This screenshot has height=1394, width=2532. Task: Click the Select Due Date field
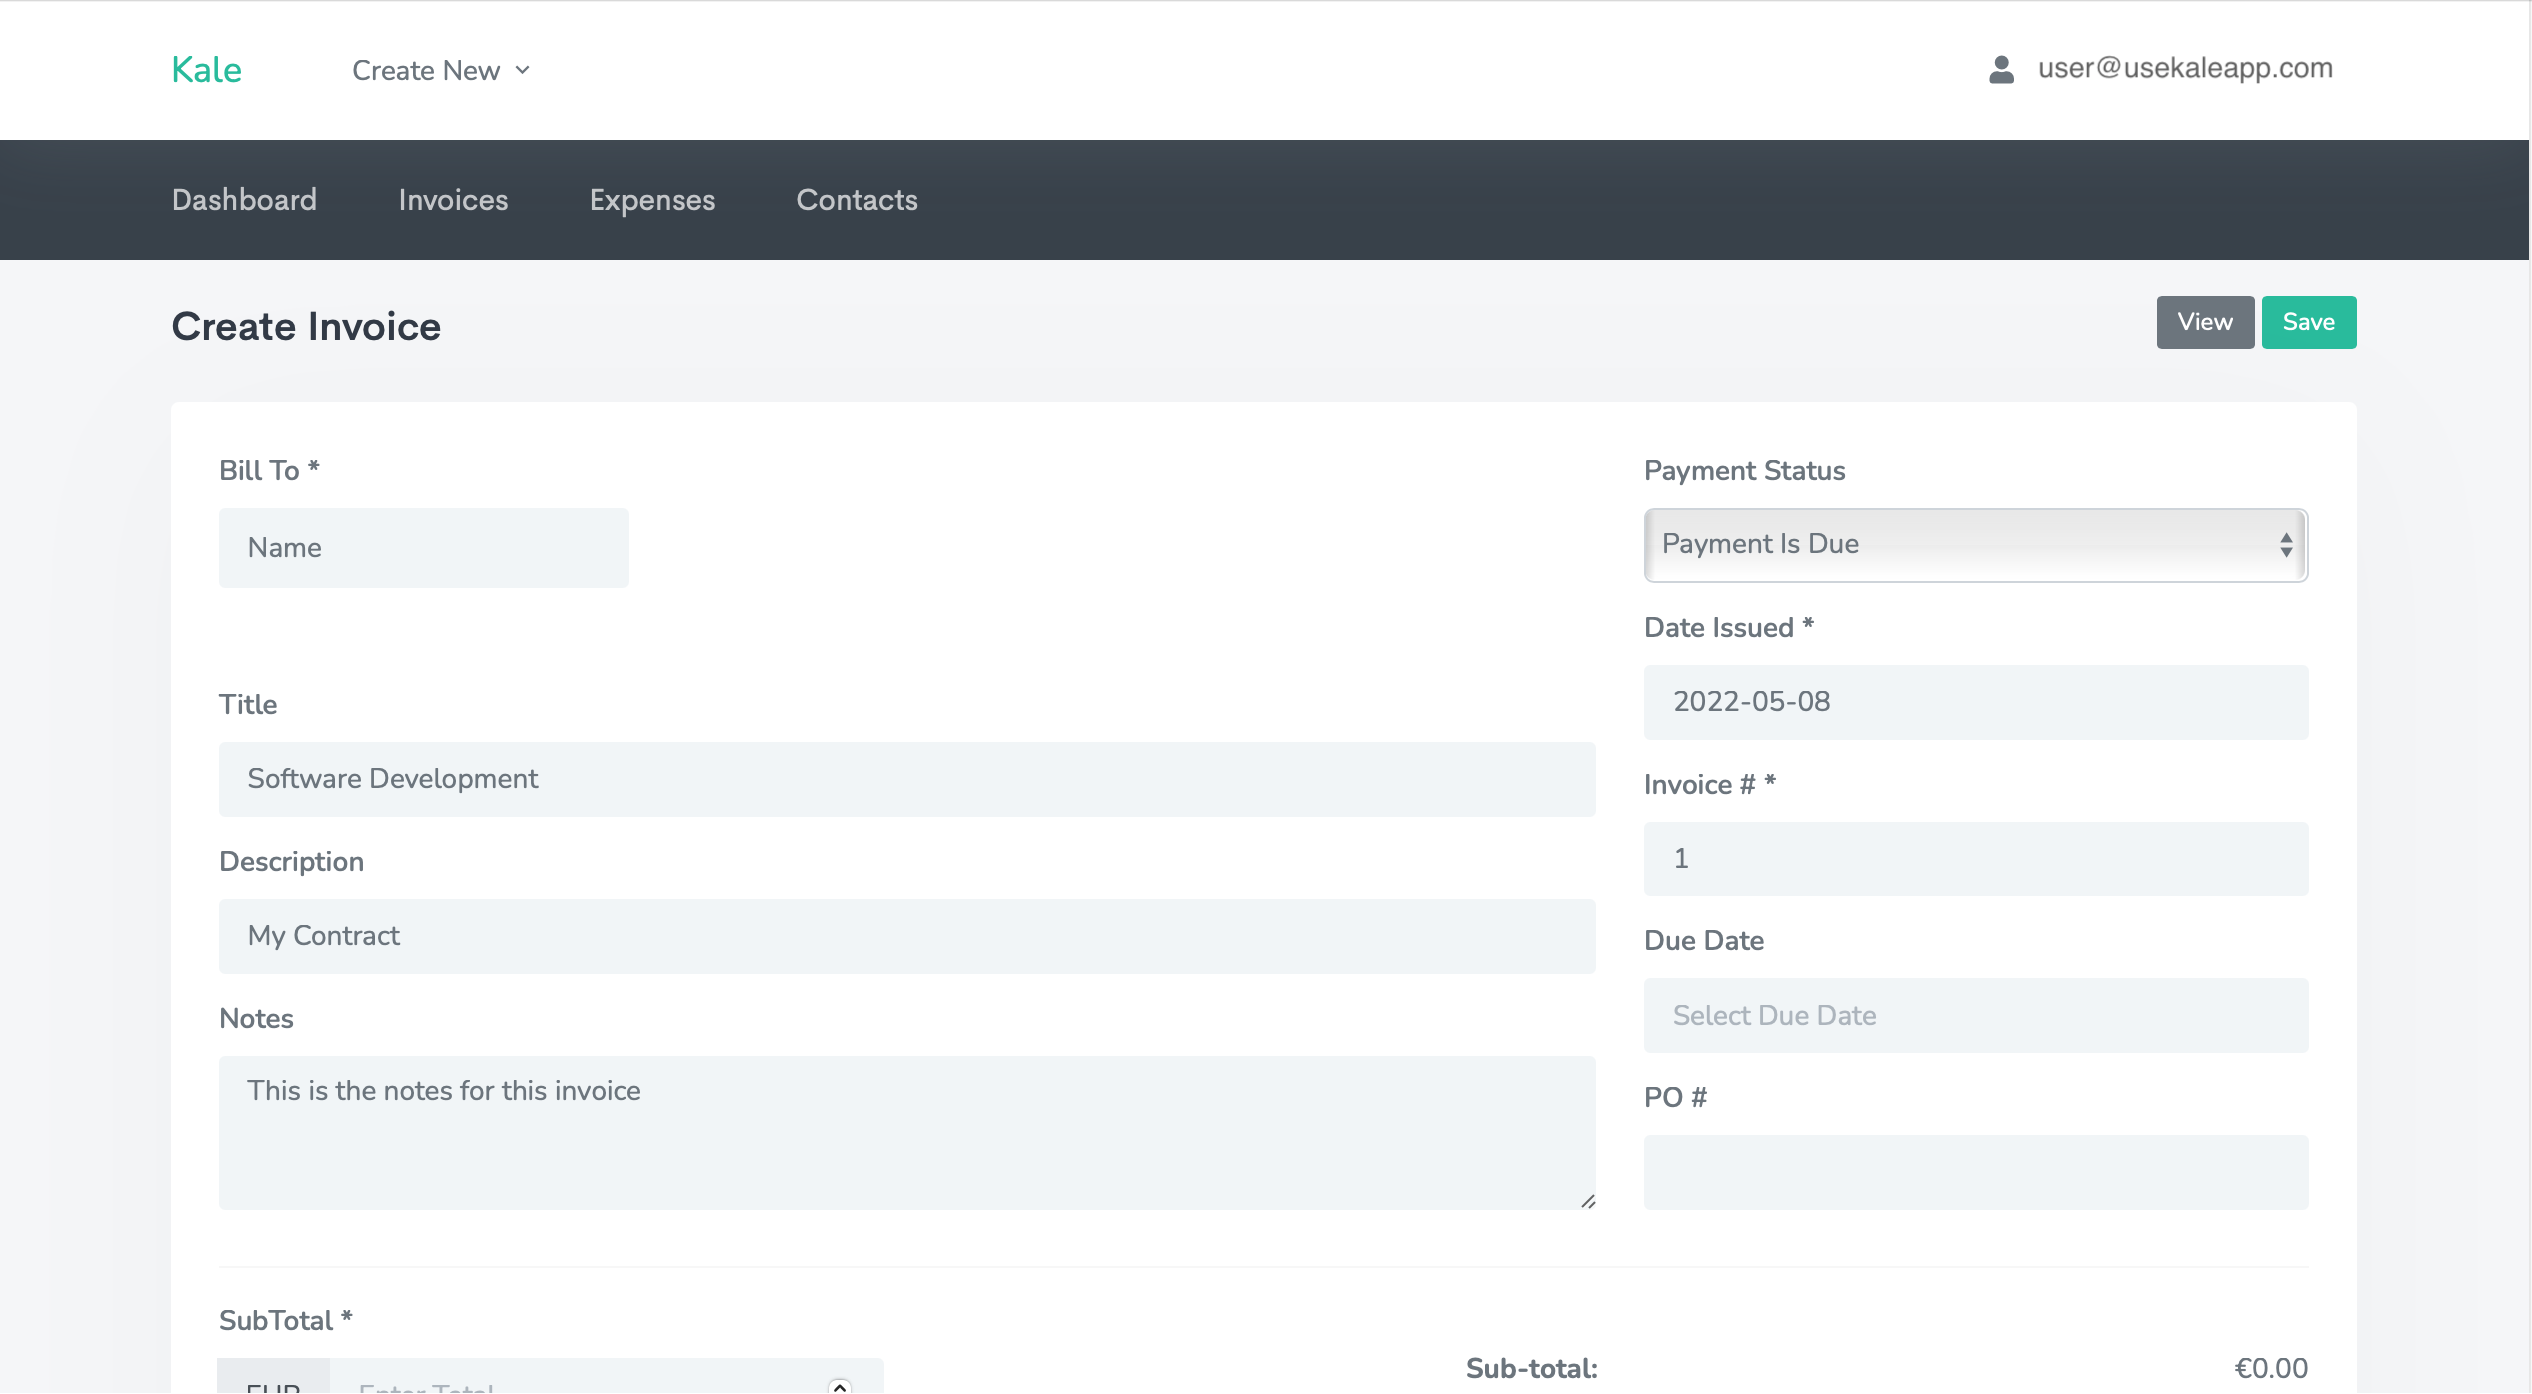point(1975,1015)
